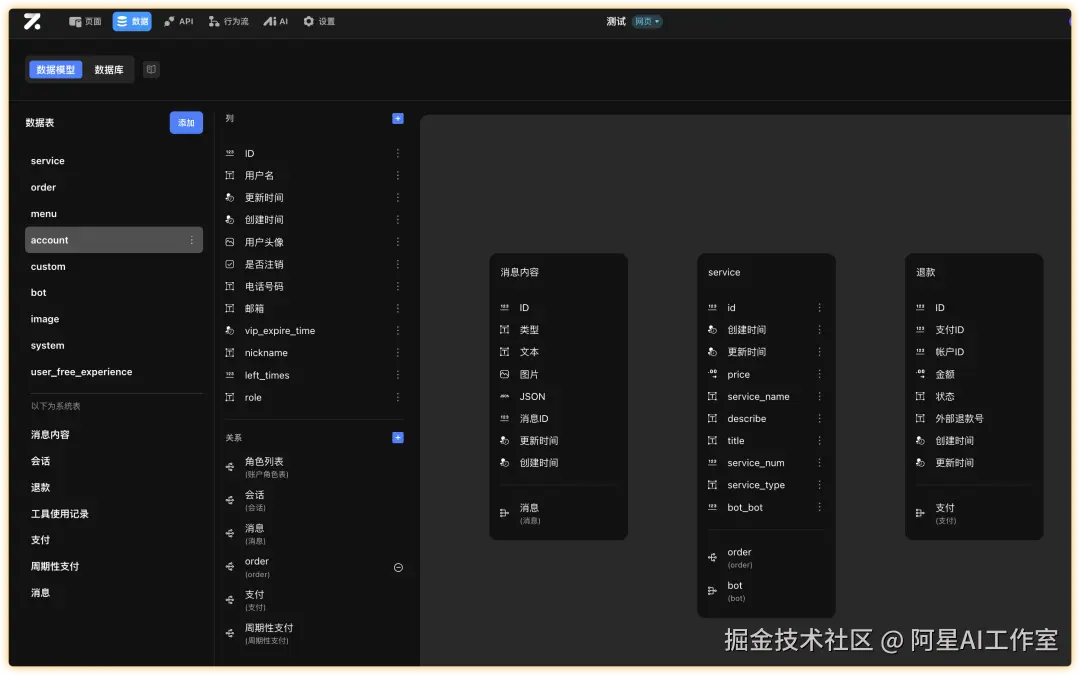
Task: Click the 添加 button to add a table
Action: (x=186, y=122)
